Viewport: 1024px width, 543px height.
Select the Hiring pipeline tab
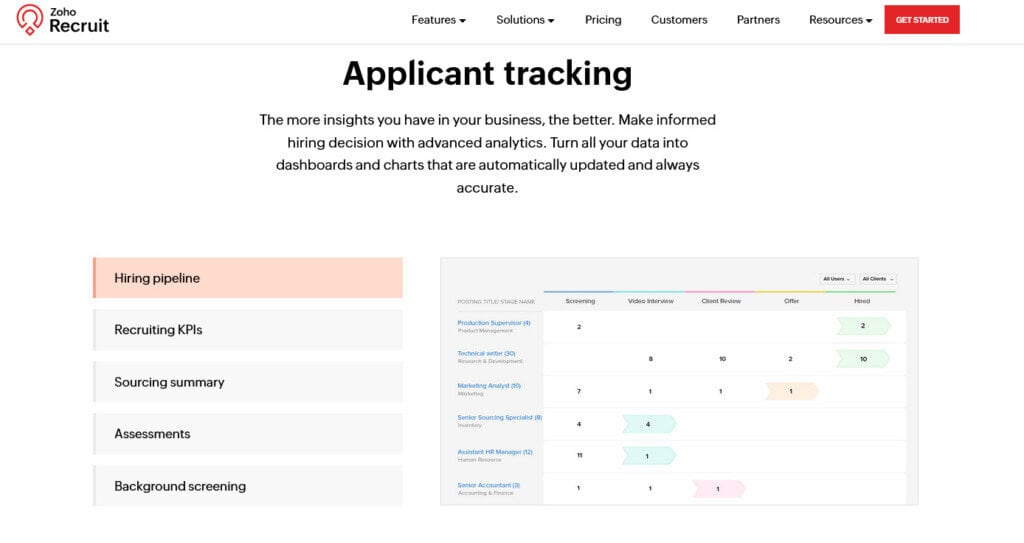click(x=248, y=278)
